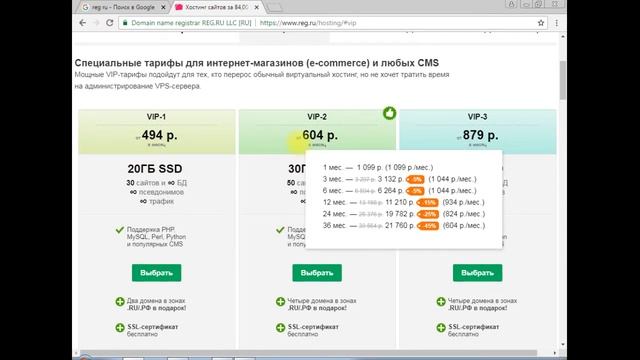Select the '24 мес.' pricing row at 19 782 р.
This screenshot has width=640, height=360.
click(404, 214)
